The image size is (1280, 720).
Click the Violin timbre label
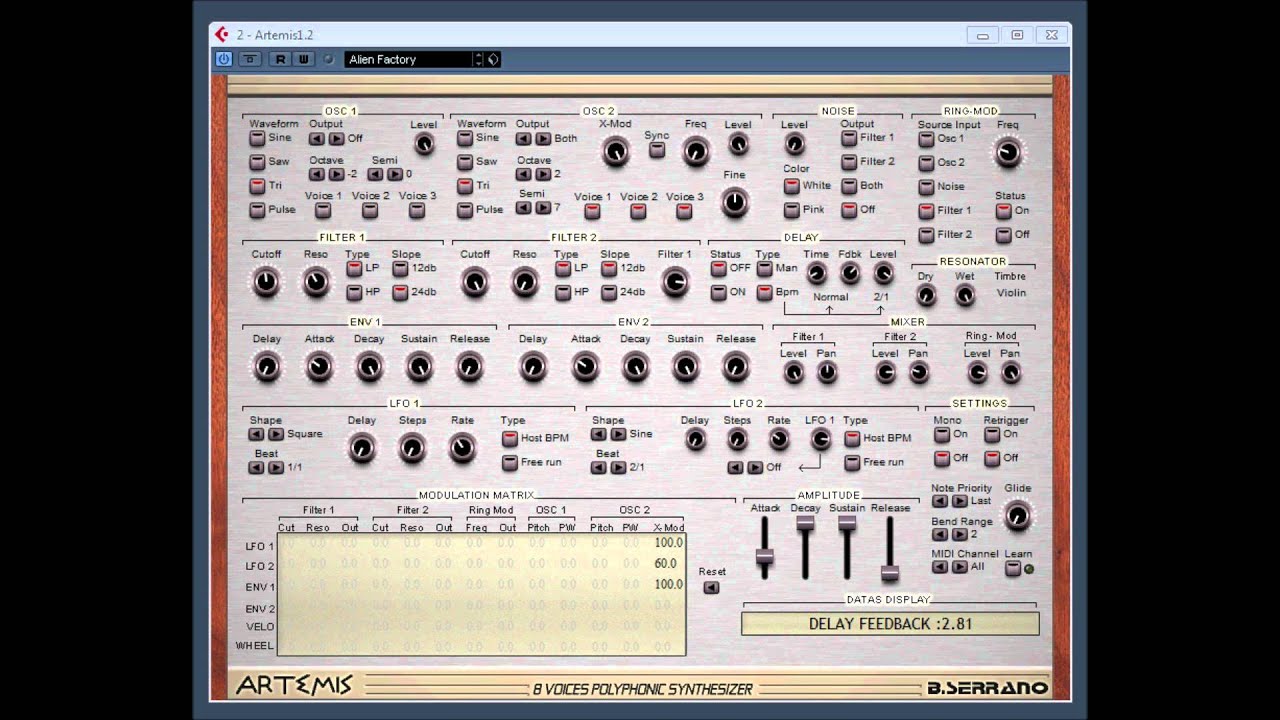(x=1011, y=293)
